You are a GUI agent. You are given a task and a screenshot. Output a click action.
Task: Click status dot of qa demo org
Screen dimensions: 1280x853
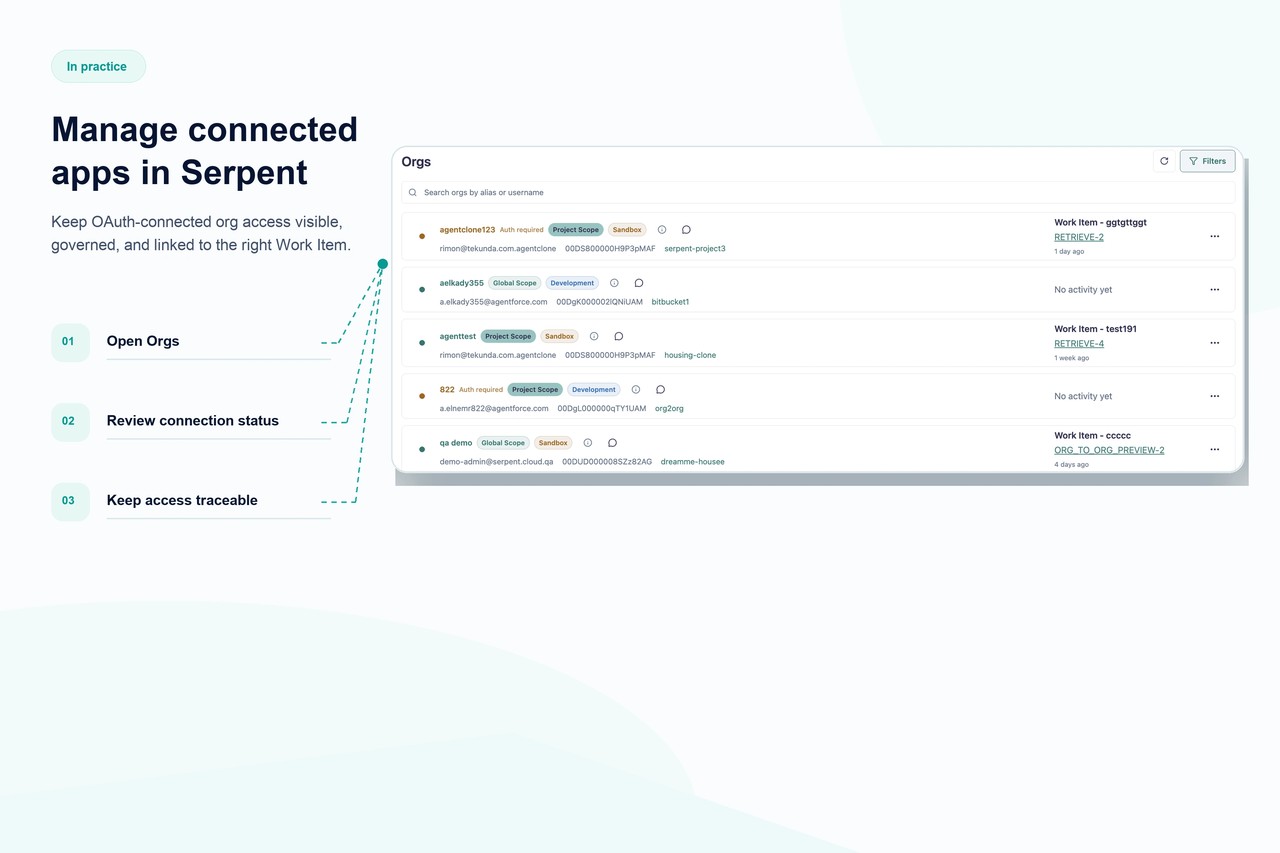coord(422,450)
